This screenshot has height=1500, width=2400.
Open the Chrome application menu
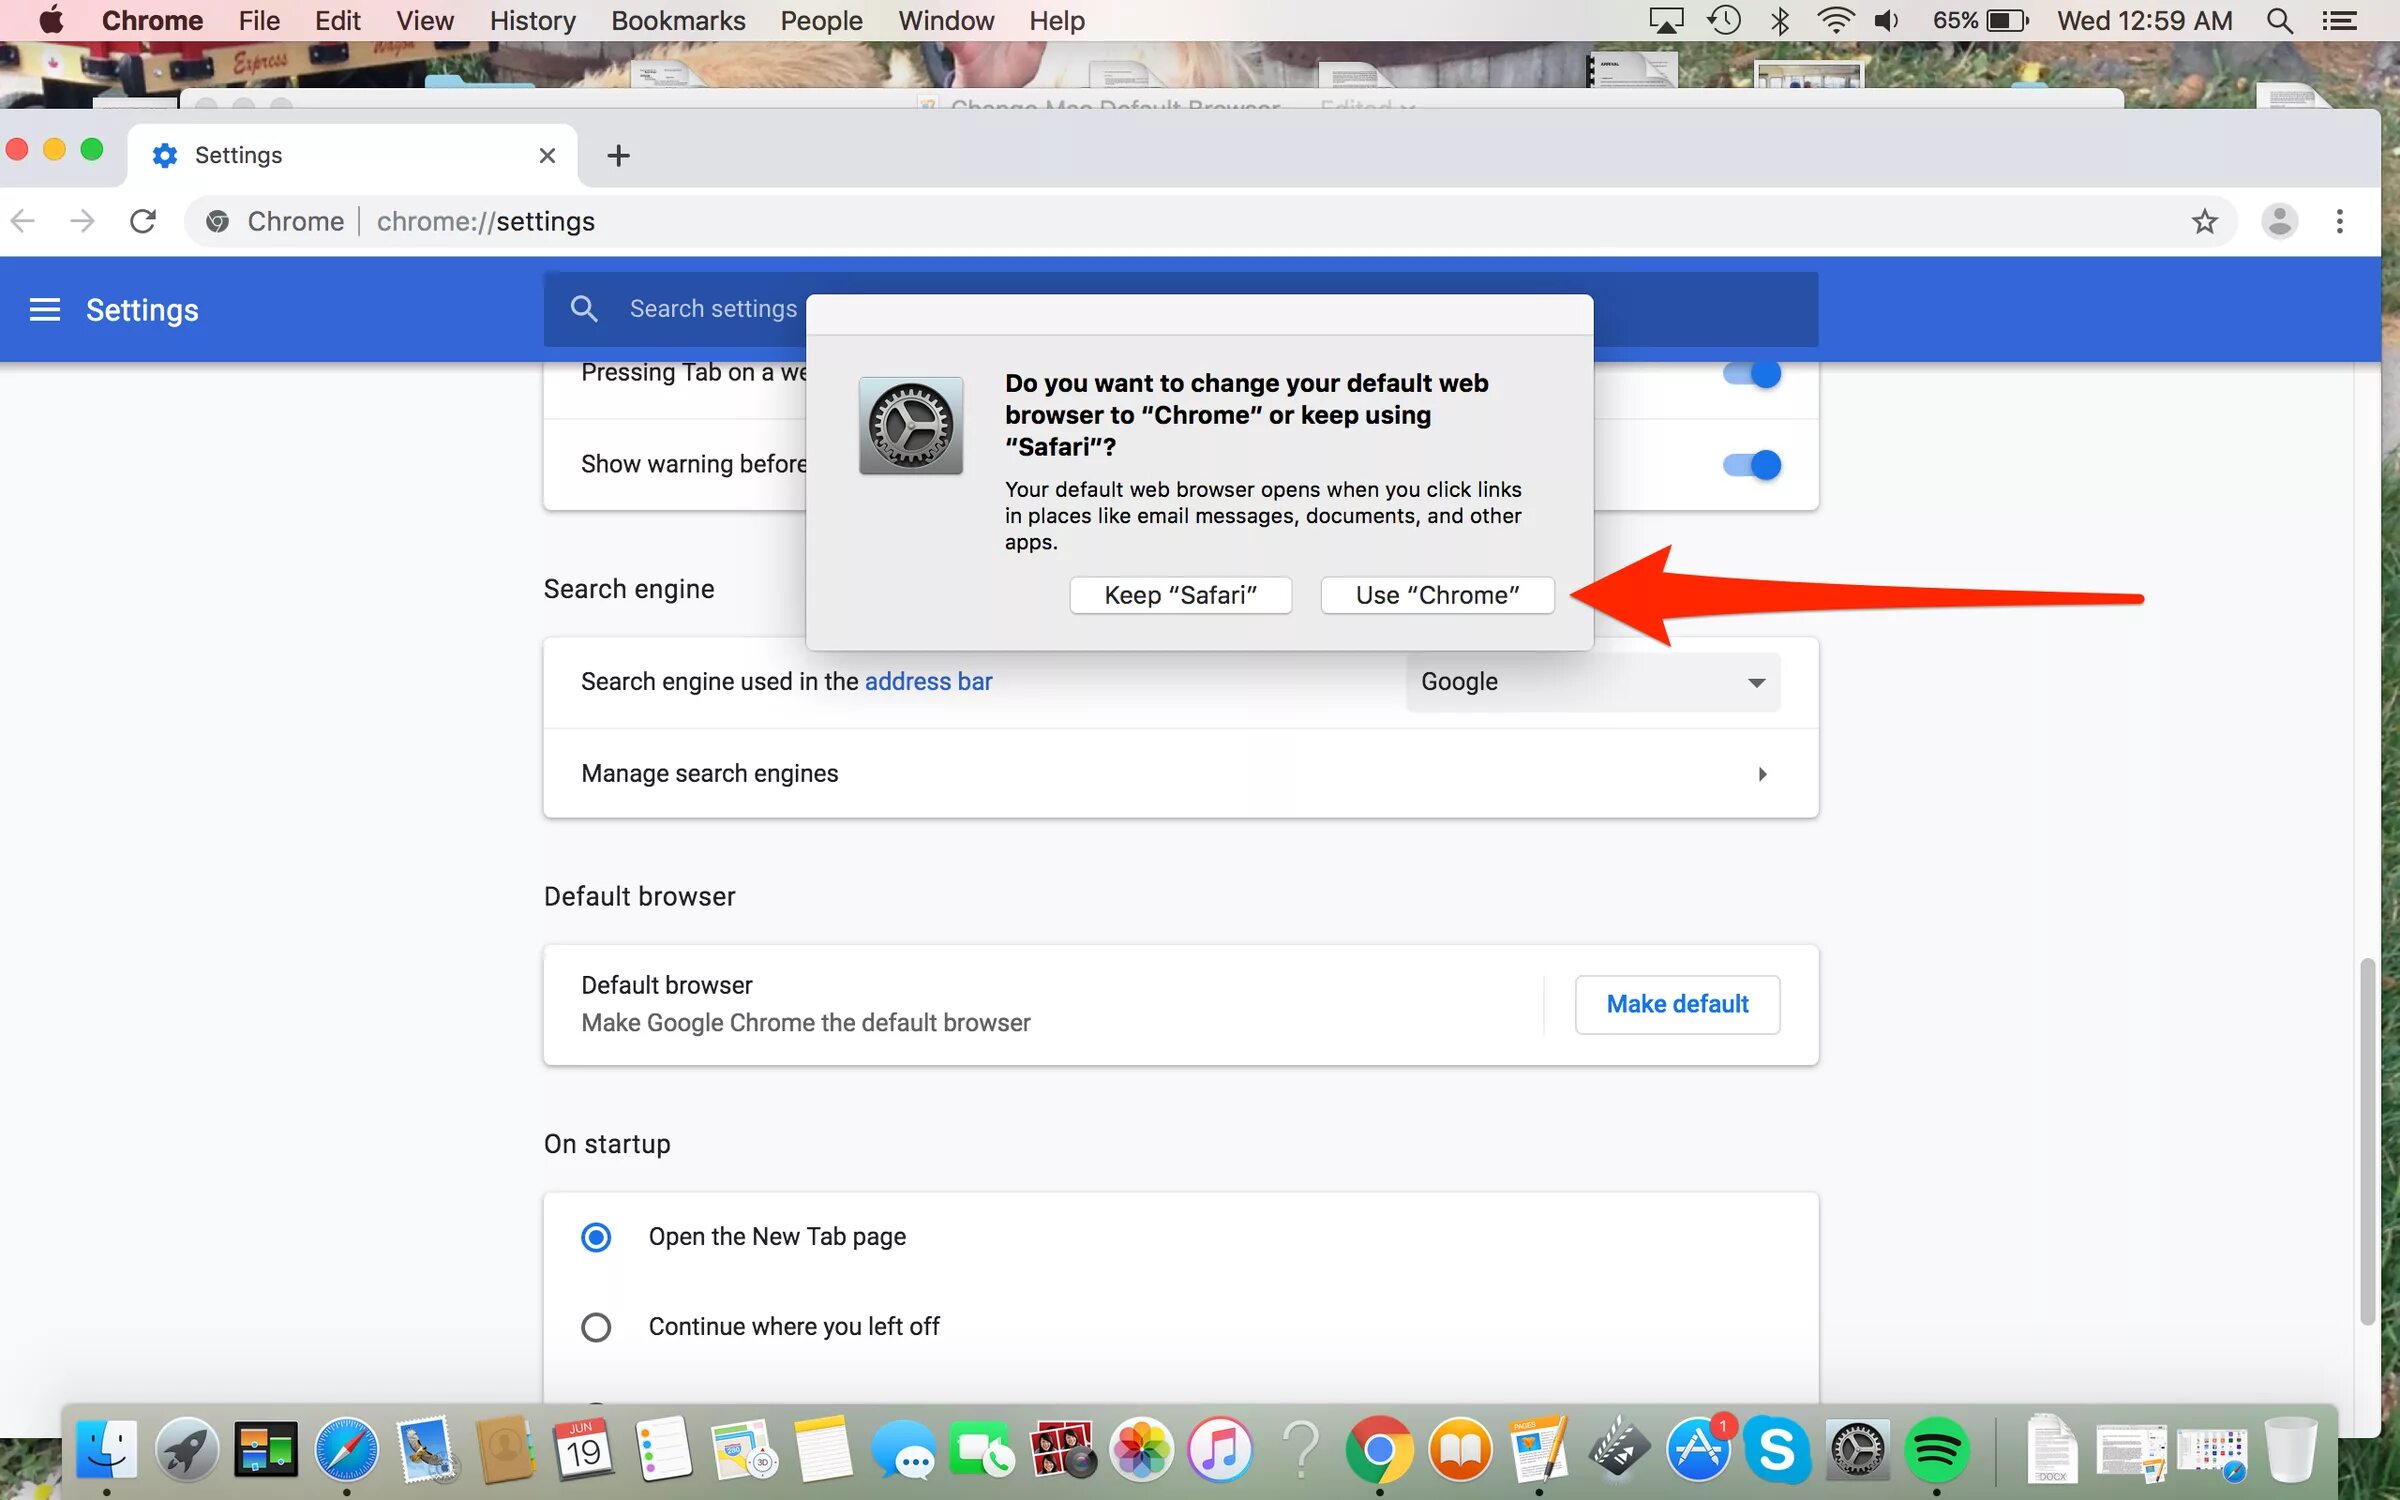click(x=152, y=21)
